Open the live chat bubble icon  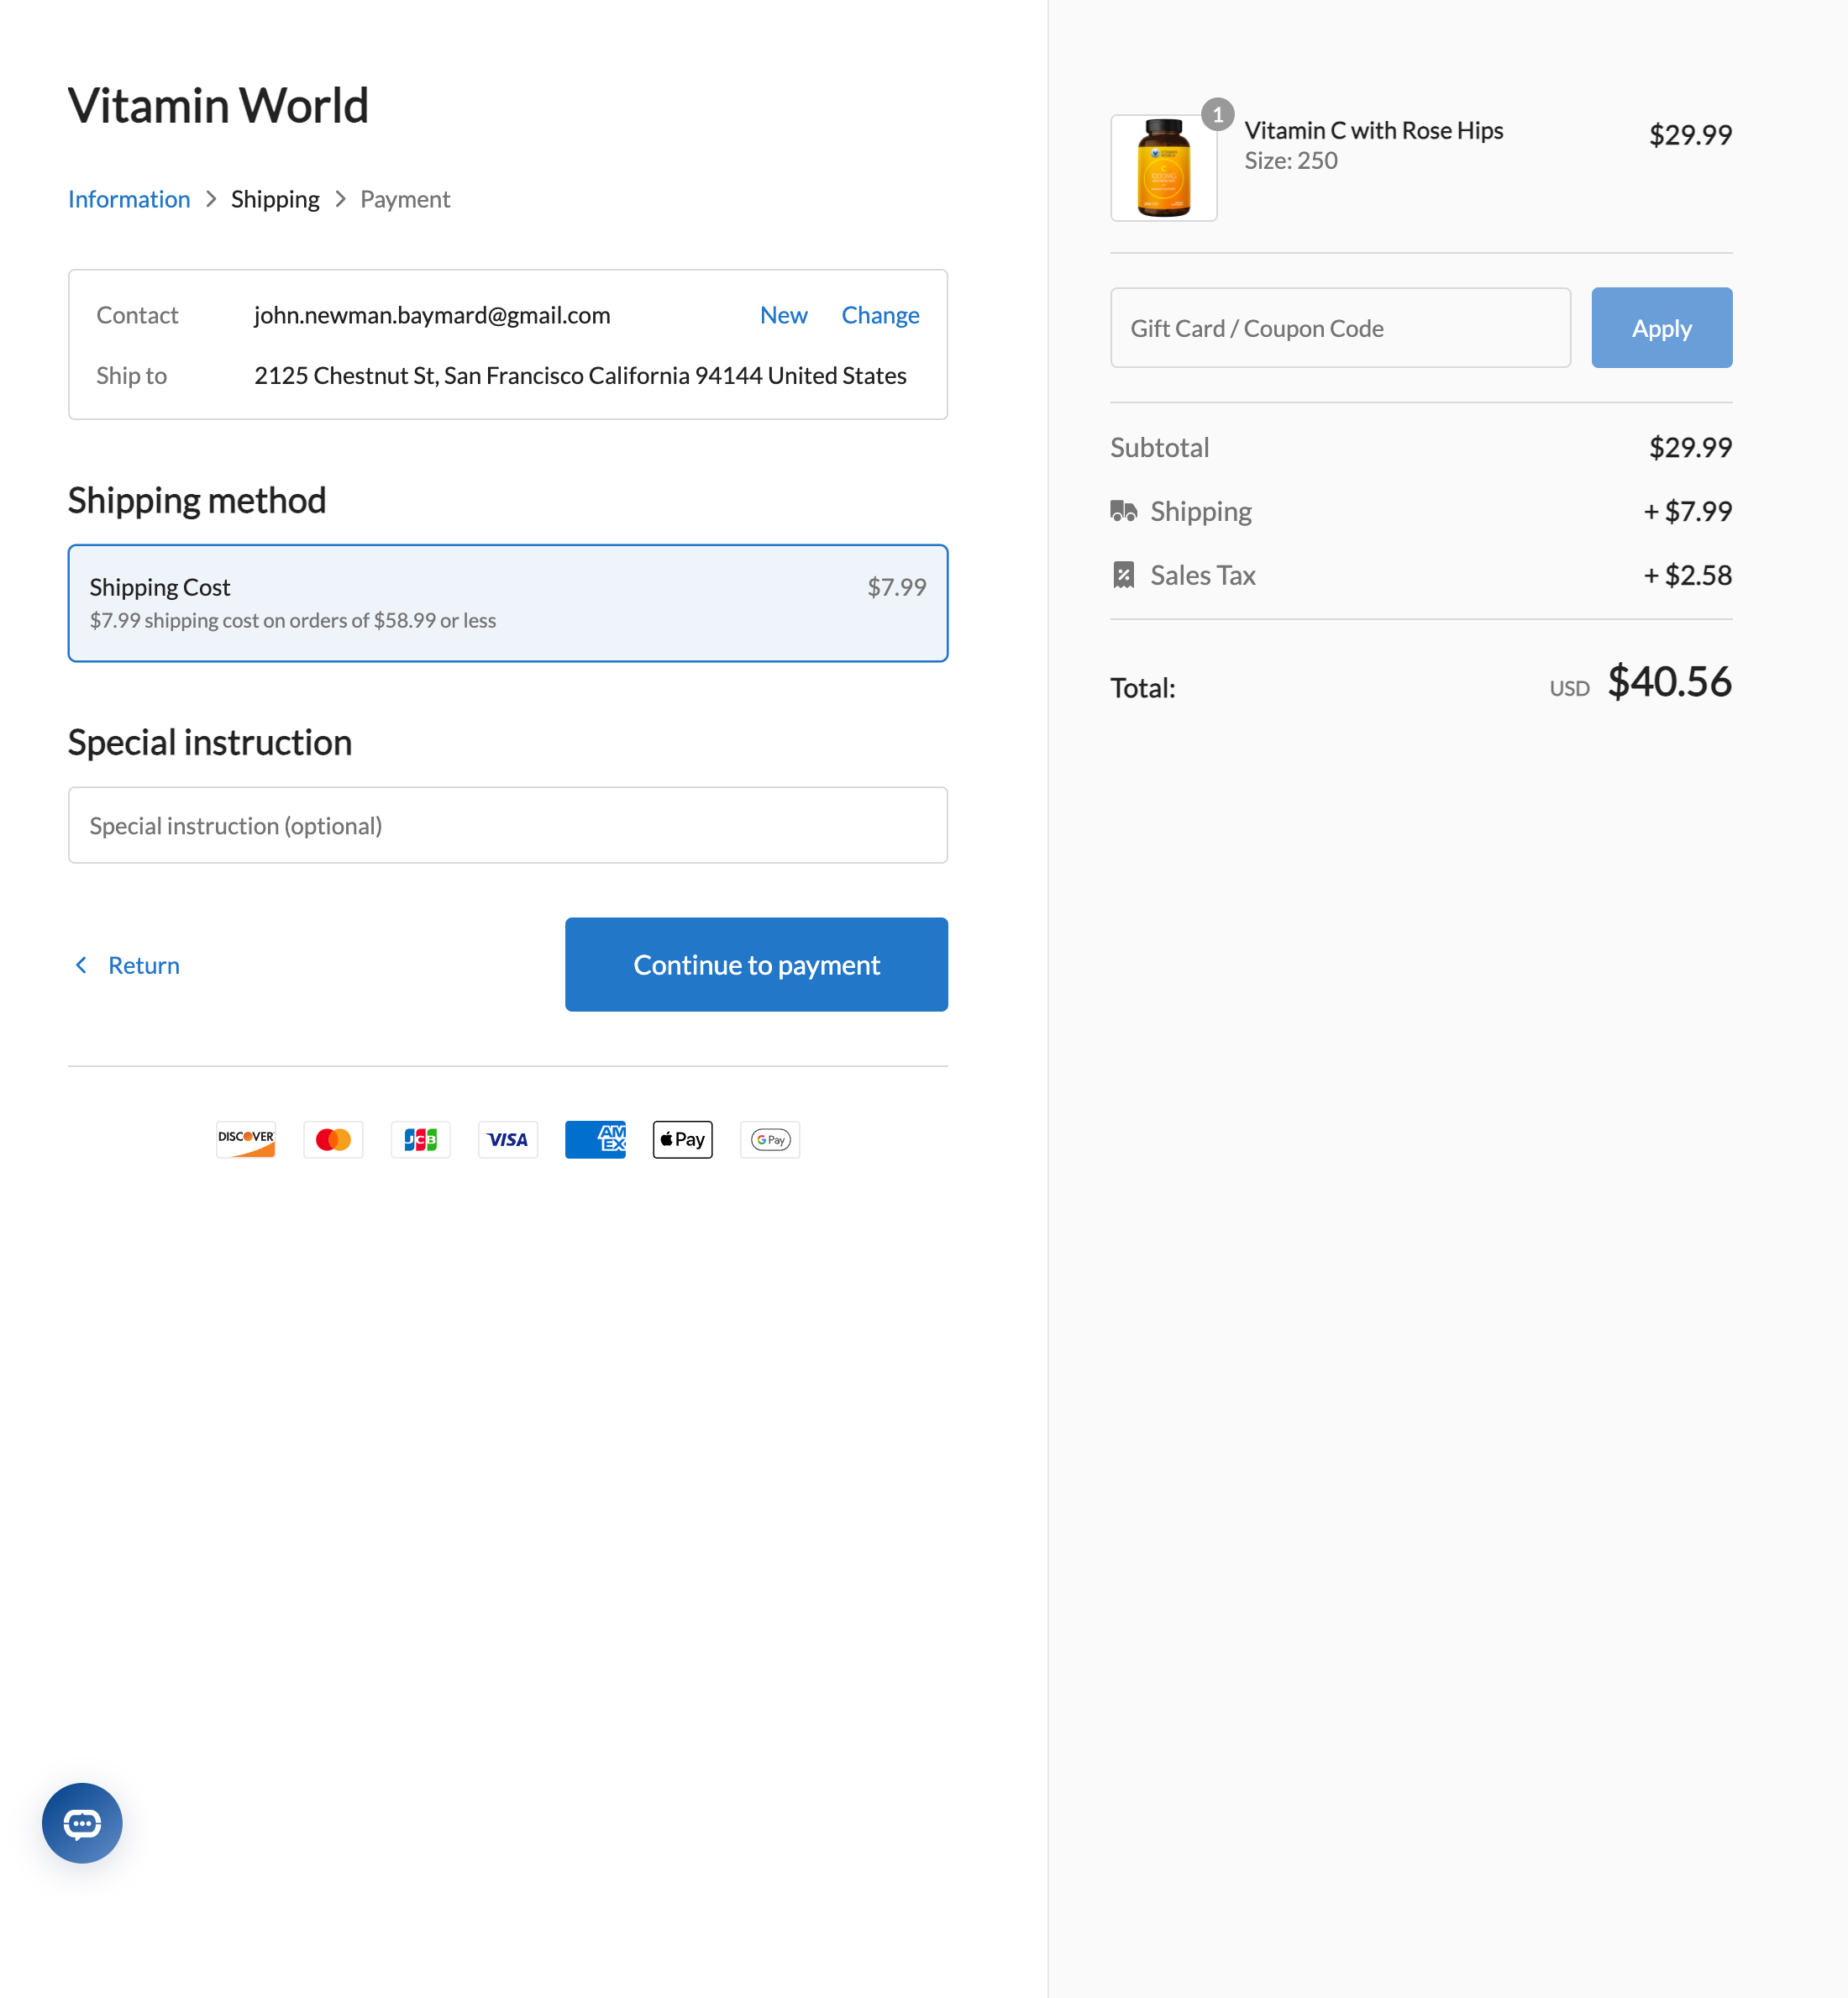82,1822
